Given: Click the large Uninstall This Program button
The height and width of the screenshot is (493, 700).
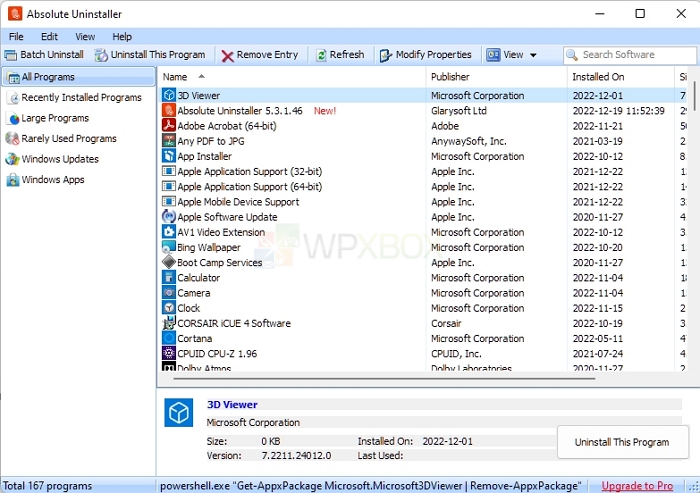Looking at the screenshot, I should 622,442.
